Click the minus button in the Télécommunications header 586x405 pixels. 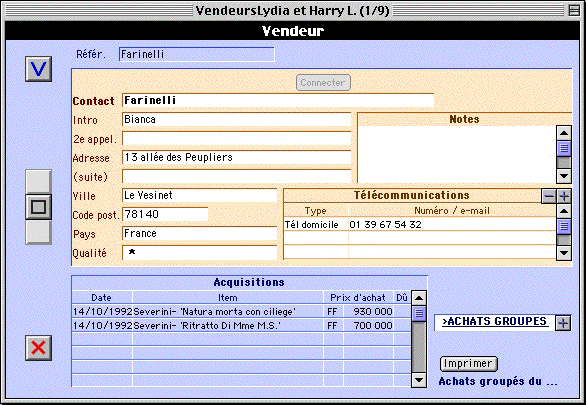pyautogui.click(x=549, y=196)
